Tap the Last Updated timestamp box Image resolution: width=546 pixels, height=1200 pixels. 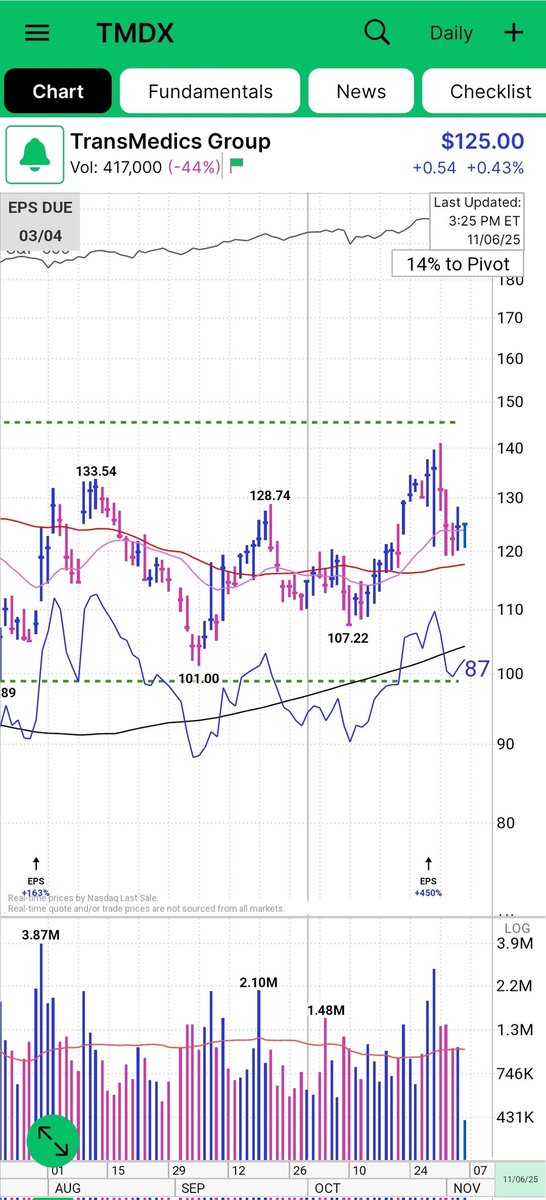click(478, 219)
